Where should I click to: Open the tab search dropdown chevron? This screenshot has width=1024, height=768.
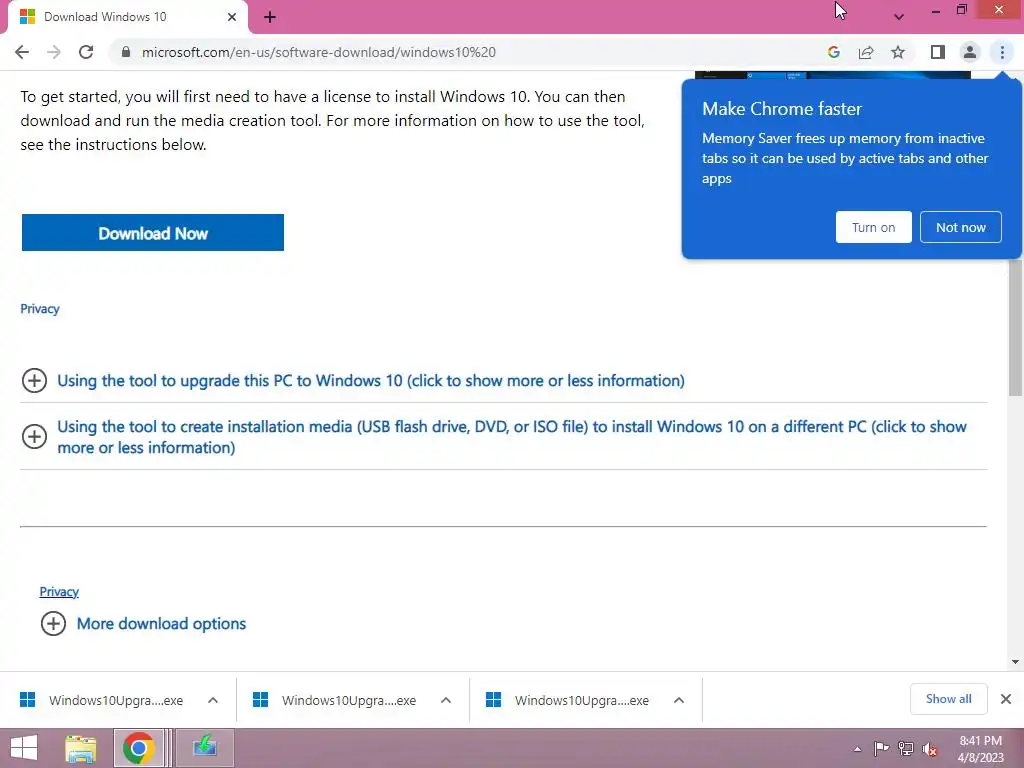[899, 17]
